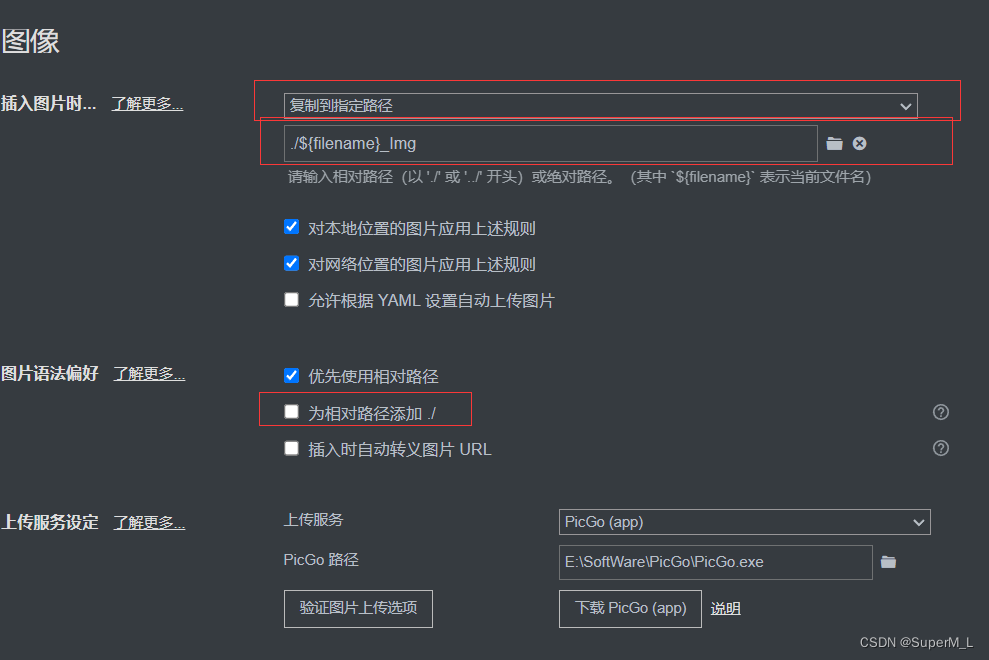989x660 pixels.
Task: Disable 对本地位置的图片应用上述规则
Action: click(x=291, y=227)
